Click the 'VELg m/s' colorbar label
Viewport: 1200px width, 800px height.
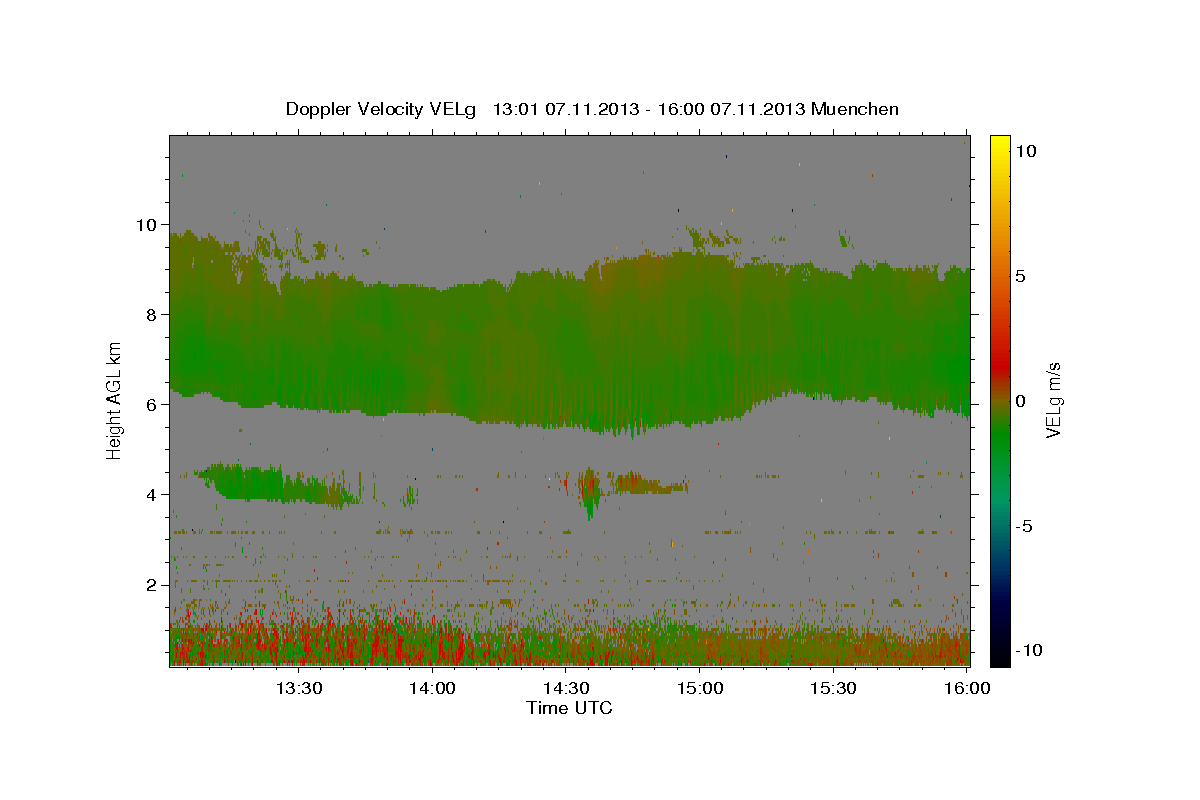(1053, 399)
